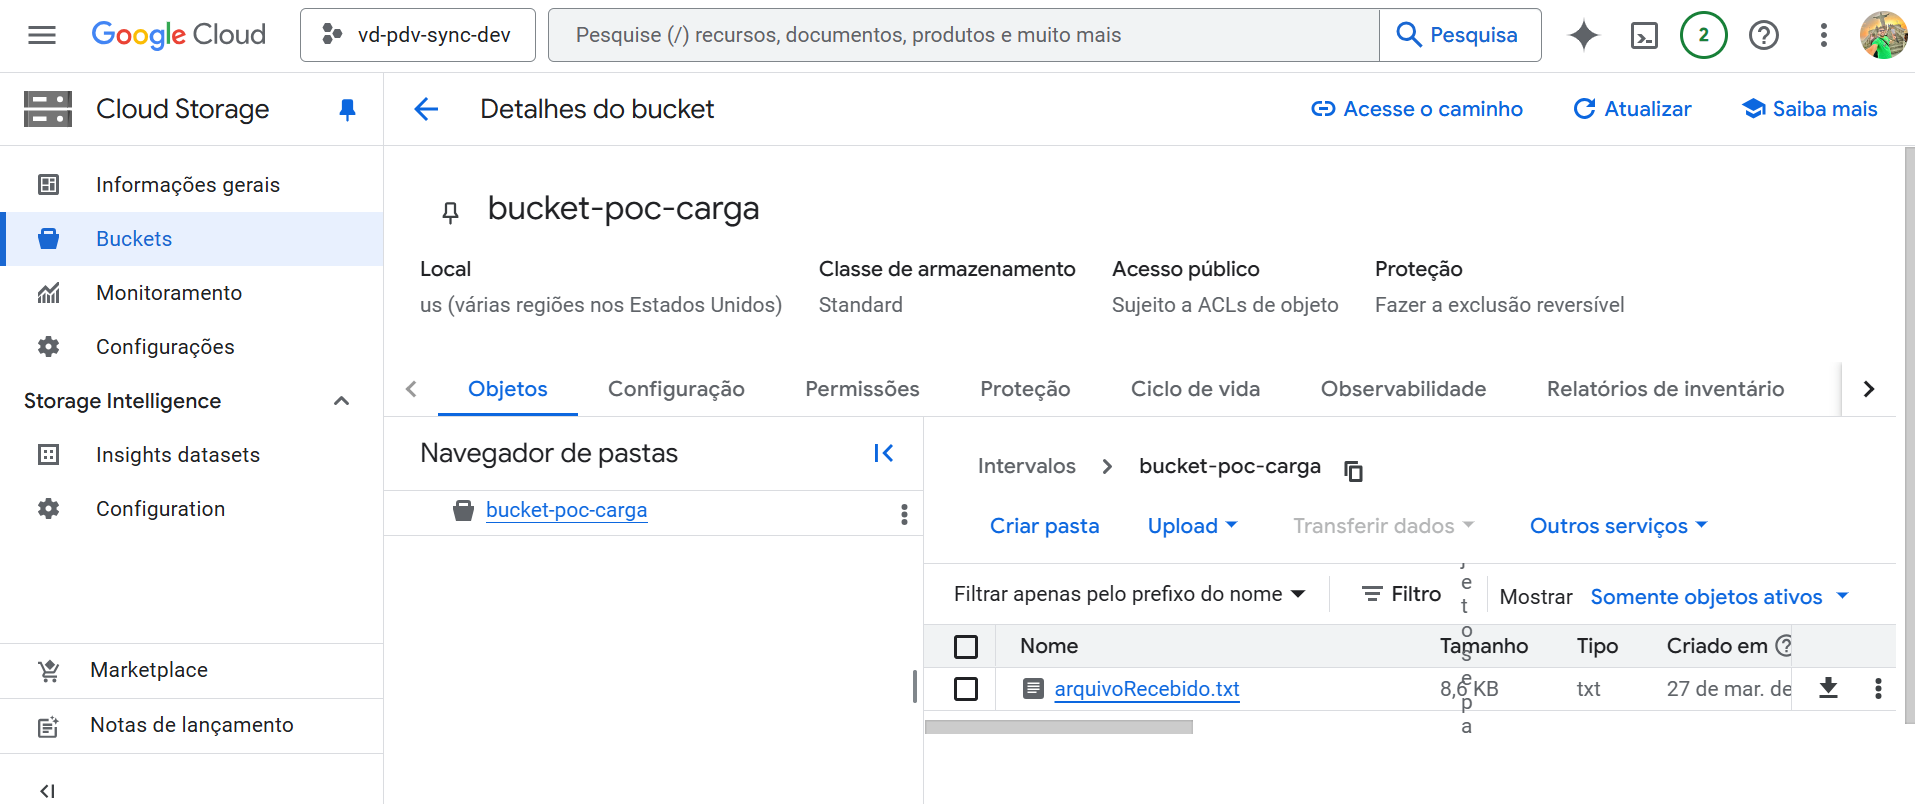Open the Somente objetos ativos dropdown
The height and width of the screenshot is (804, 1915).
click(x=1719, y=597)
